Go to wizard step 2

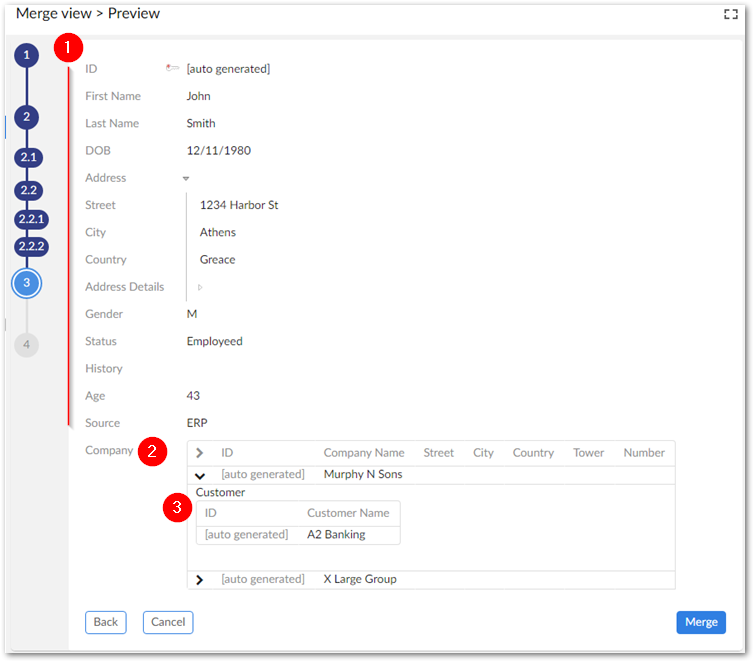(26, 117)
